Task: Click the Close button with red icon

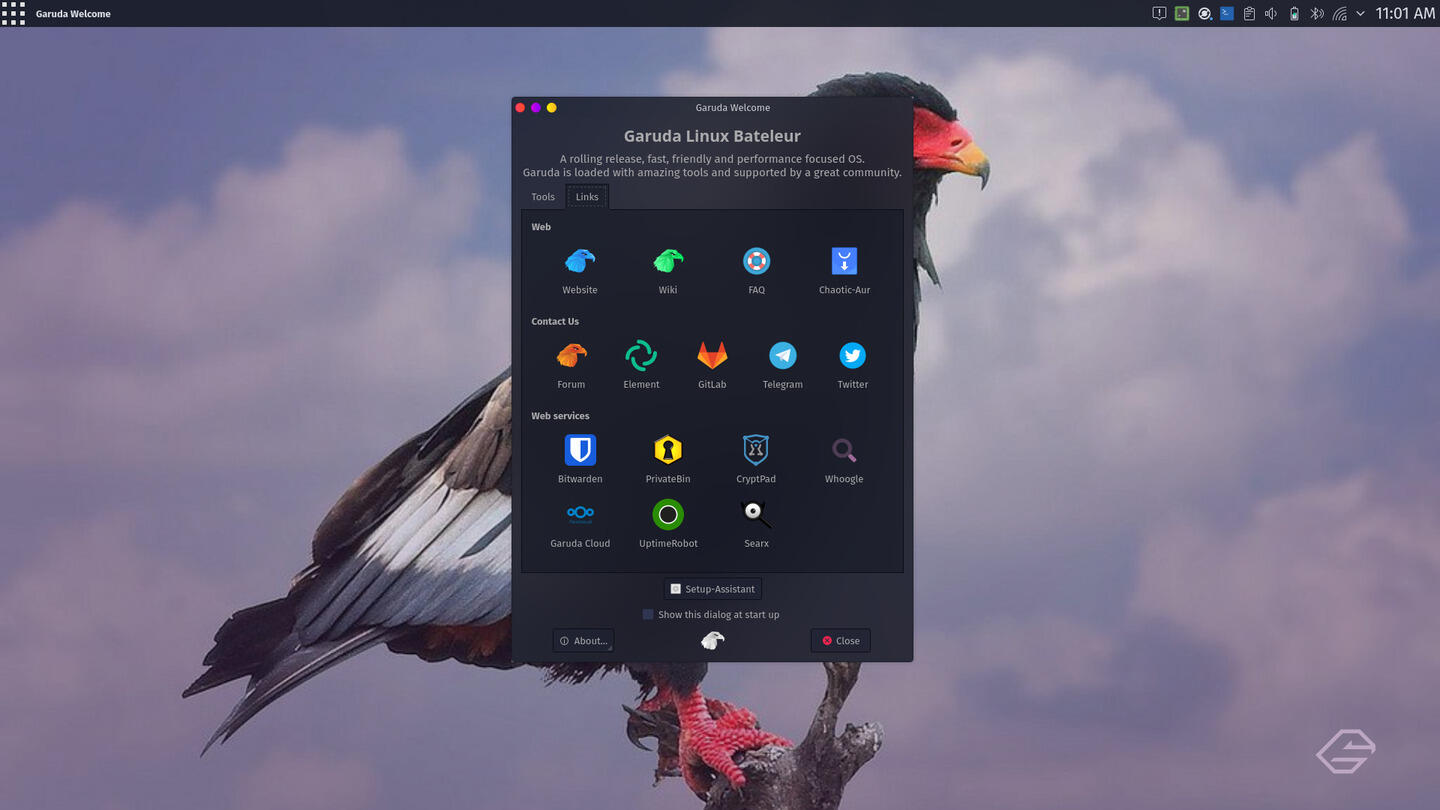Action: tap(840, 641)
